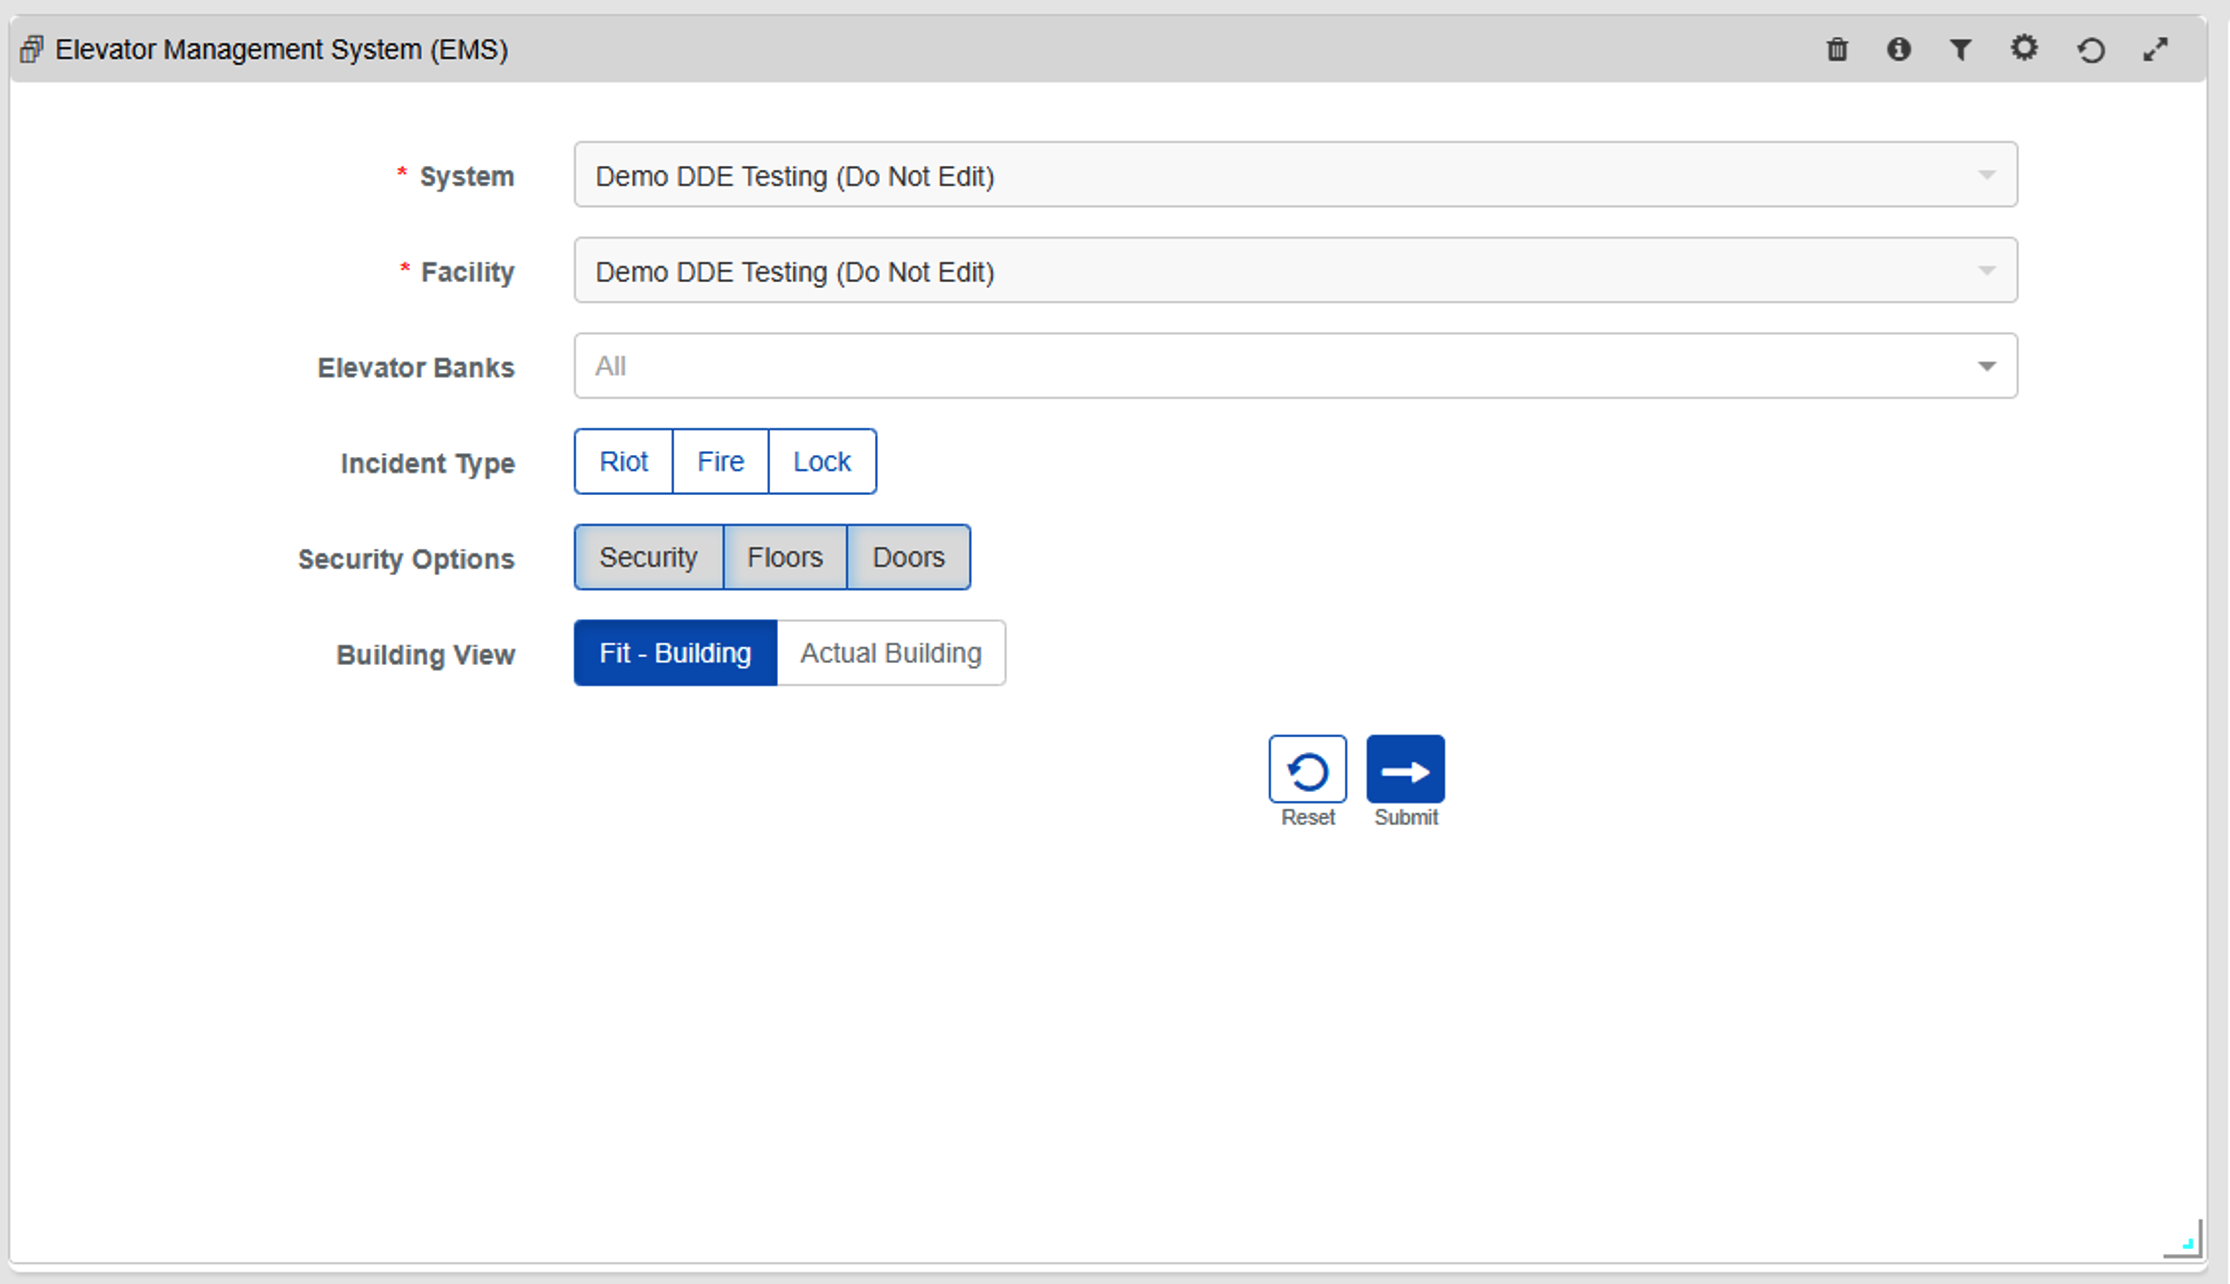Click the trash delete icon in header
2230x1284 pixels.
1837,49
